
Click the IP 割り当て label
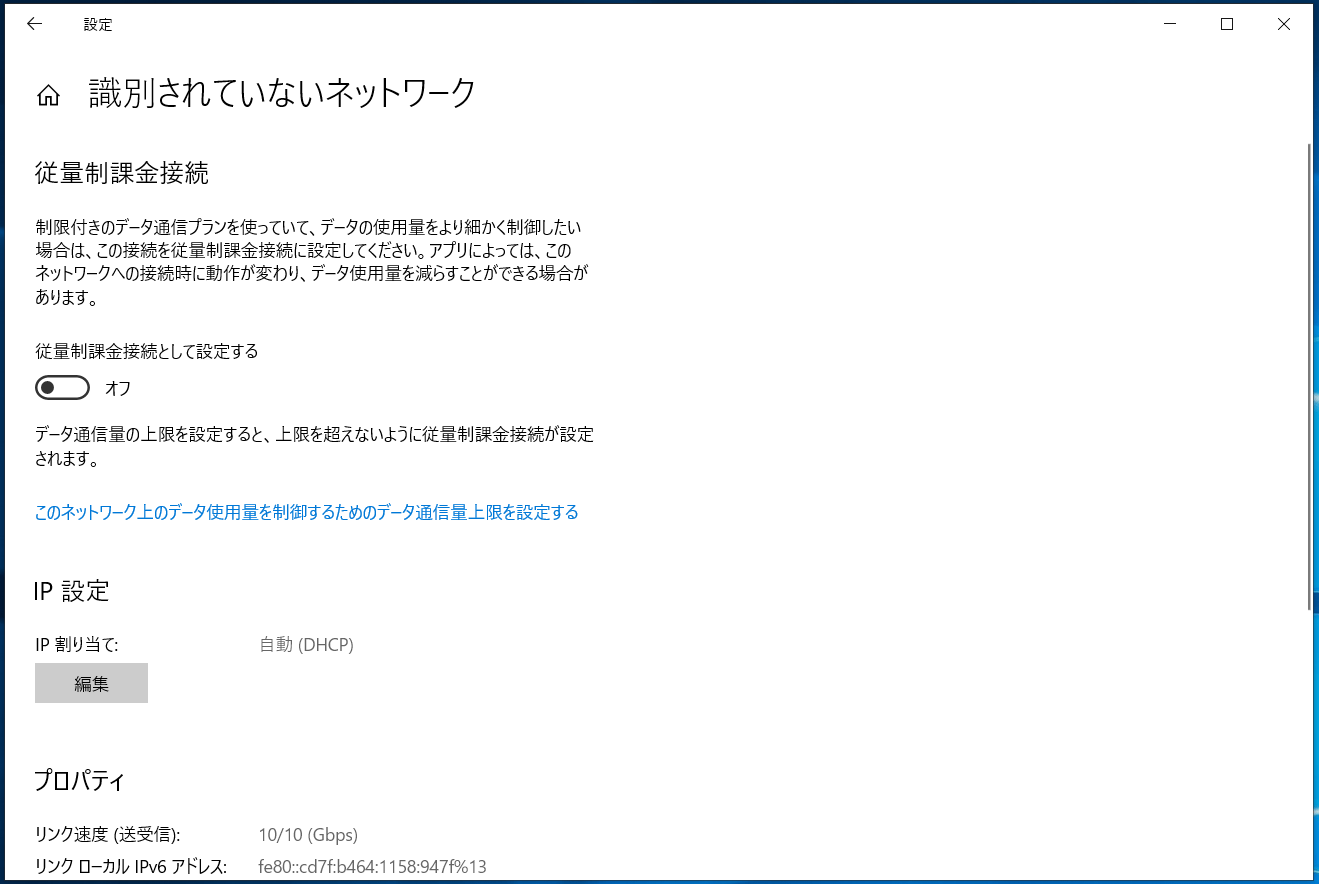pos(77,645)
